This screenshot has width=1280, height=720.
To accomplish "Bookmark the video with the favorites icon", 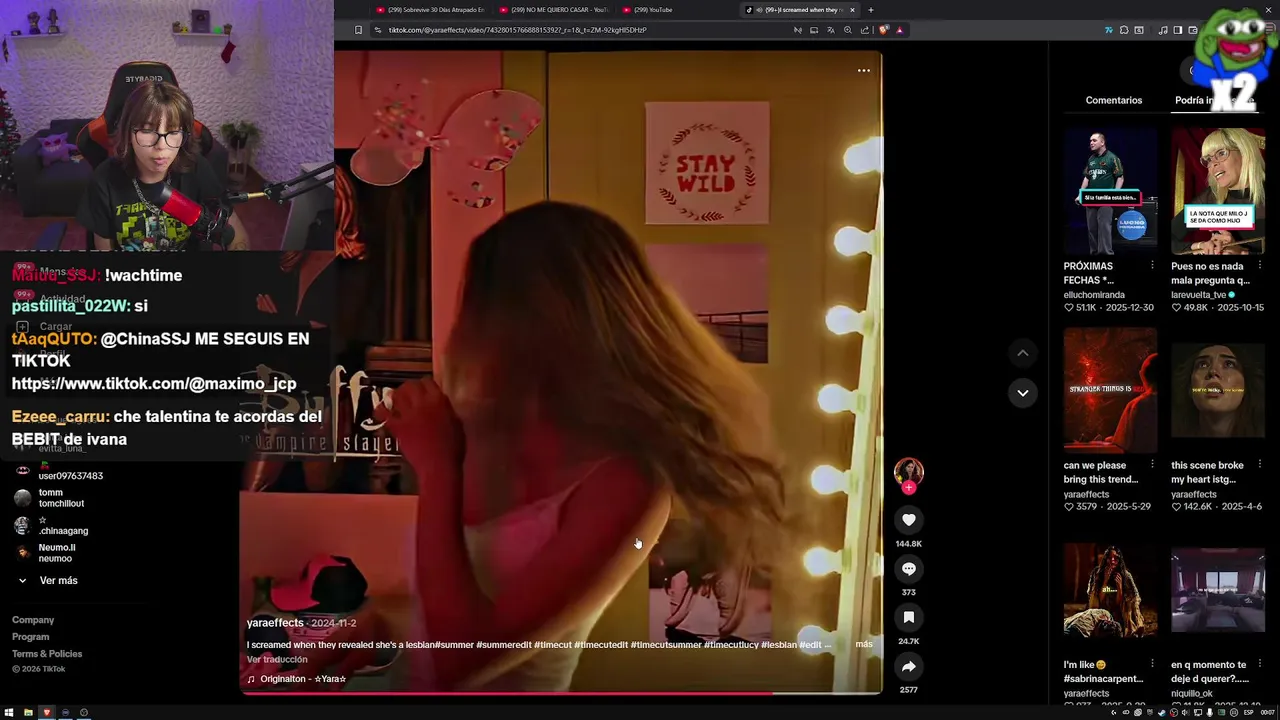I will point(908,618).
